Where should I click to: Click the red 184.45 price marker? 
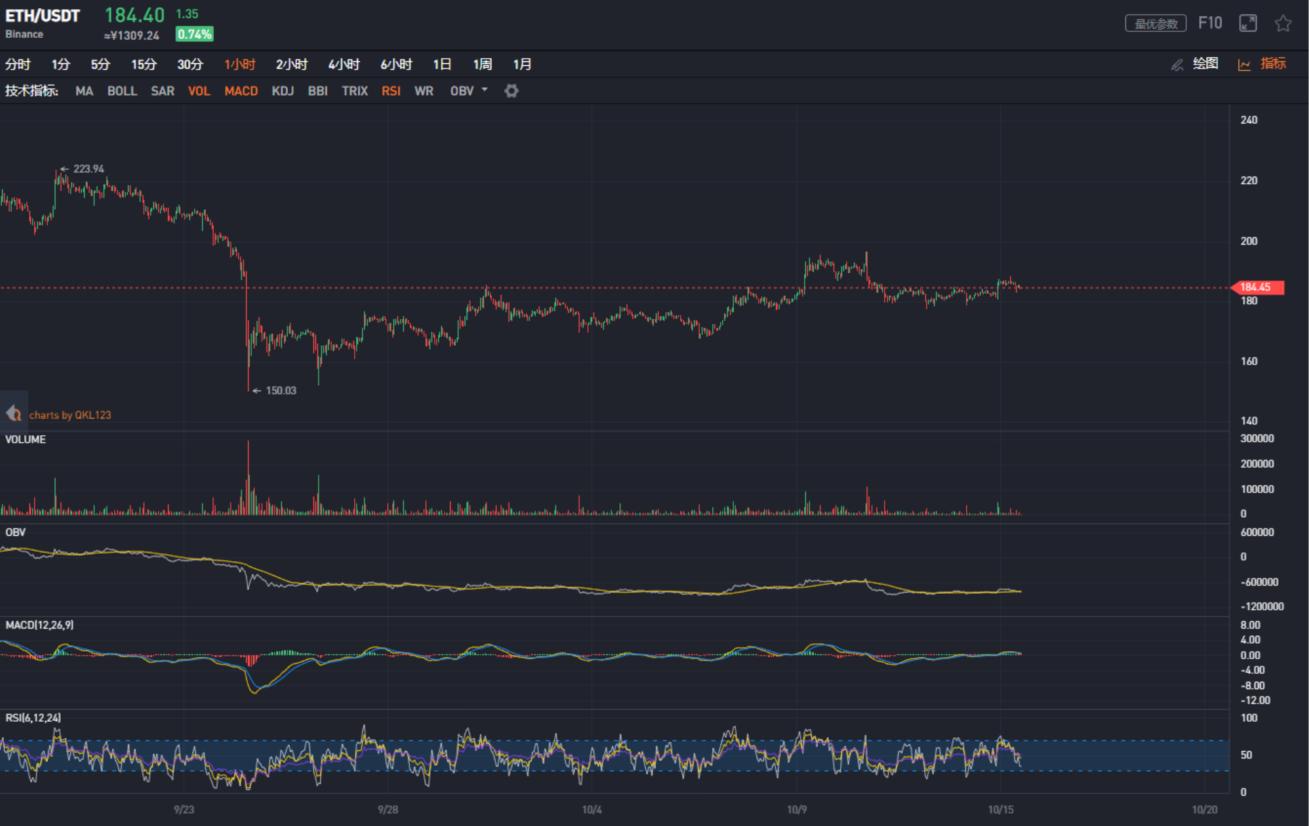click(1260, 287)
